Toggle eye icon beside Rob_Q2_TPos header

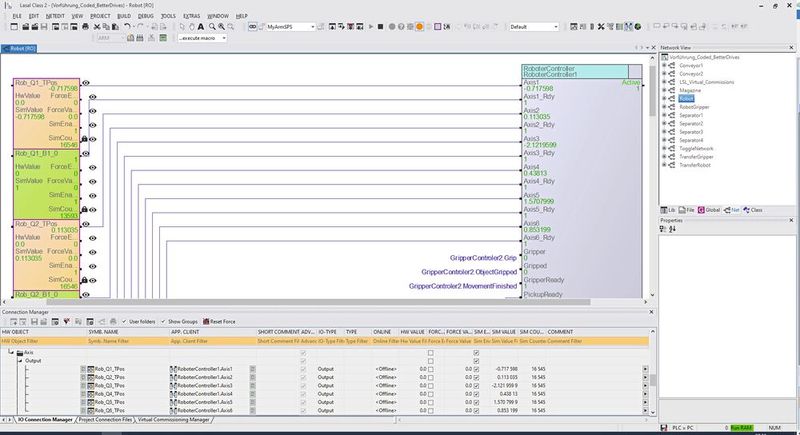pos(86,224)
